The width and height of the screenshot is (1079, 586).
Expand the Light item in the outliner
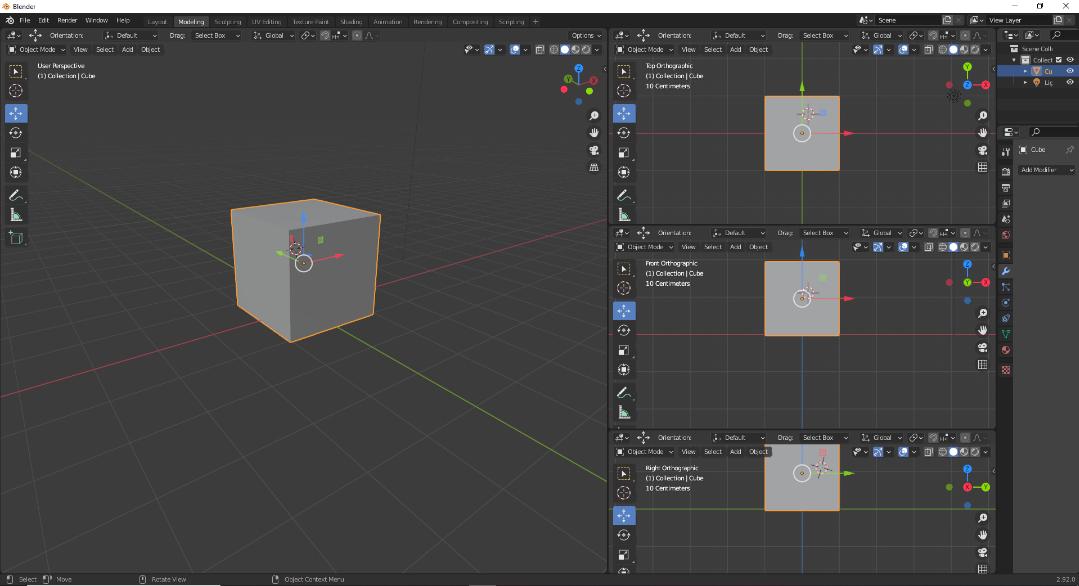(1025, 83)
